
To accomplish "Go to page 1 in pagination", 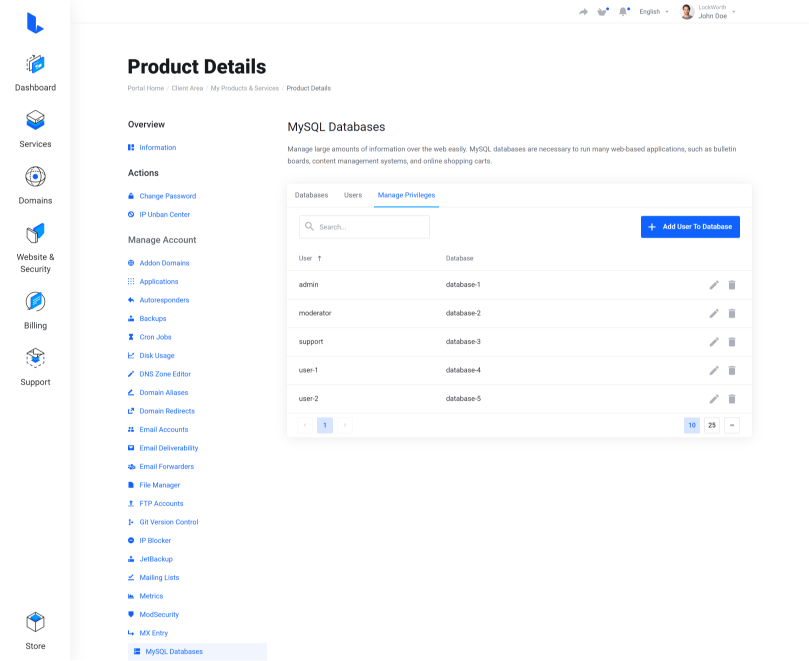I will point(325,425).
